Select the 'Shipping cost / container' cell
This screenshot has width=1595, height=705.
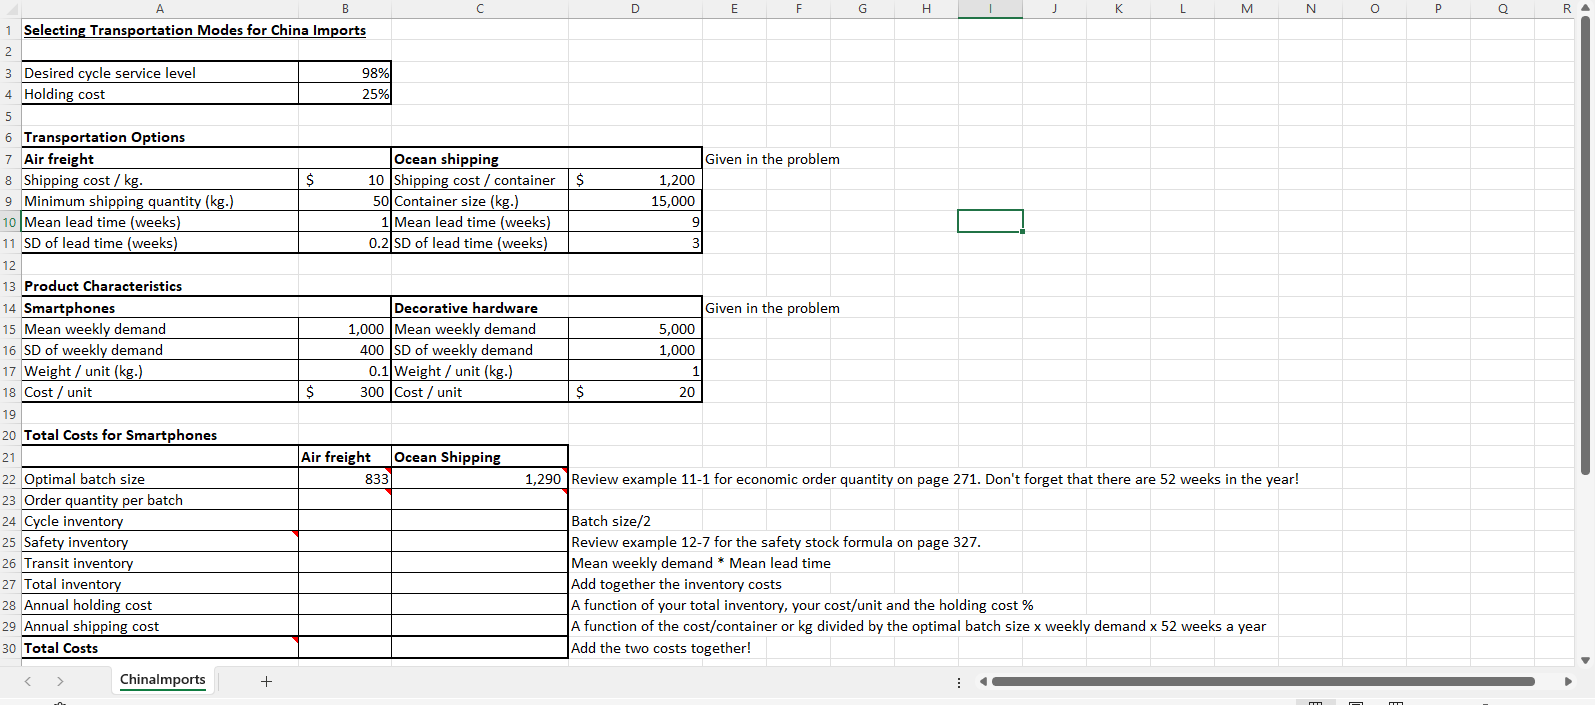point(480,180)
